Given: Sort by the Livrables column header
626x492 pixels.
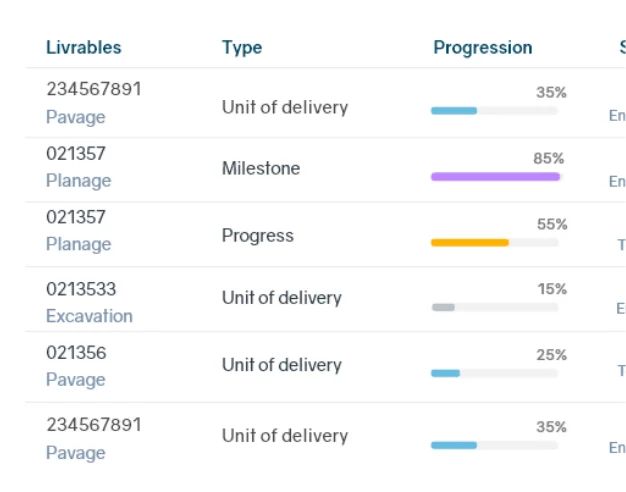Looking at the screenshot, I should click(83, 47).
